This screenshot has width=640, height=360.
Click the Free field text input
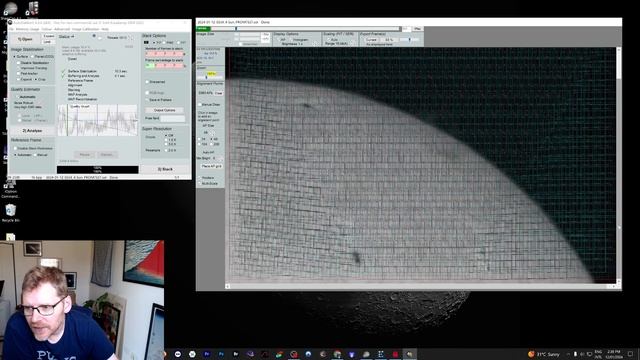tap(173, 118)
